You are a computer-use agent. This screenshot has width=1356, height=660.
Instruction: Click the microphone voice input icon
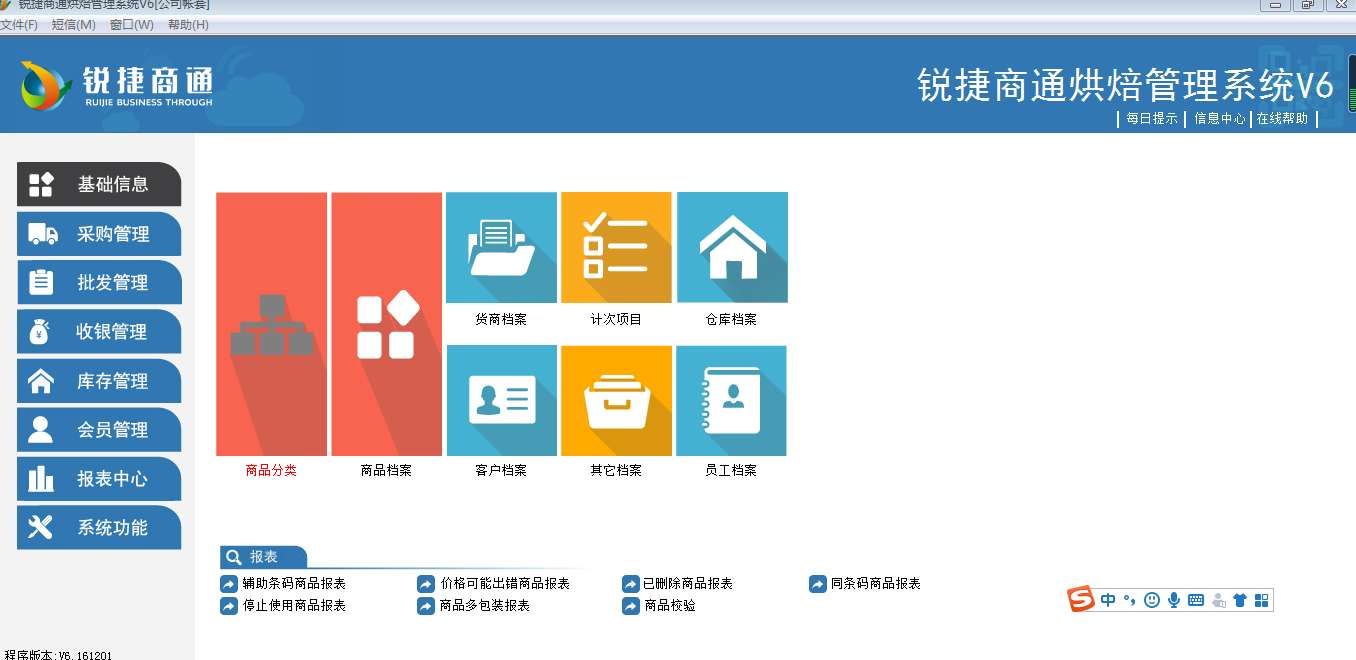1174,600
